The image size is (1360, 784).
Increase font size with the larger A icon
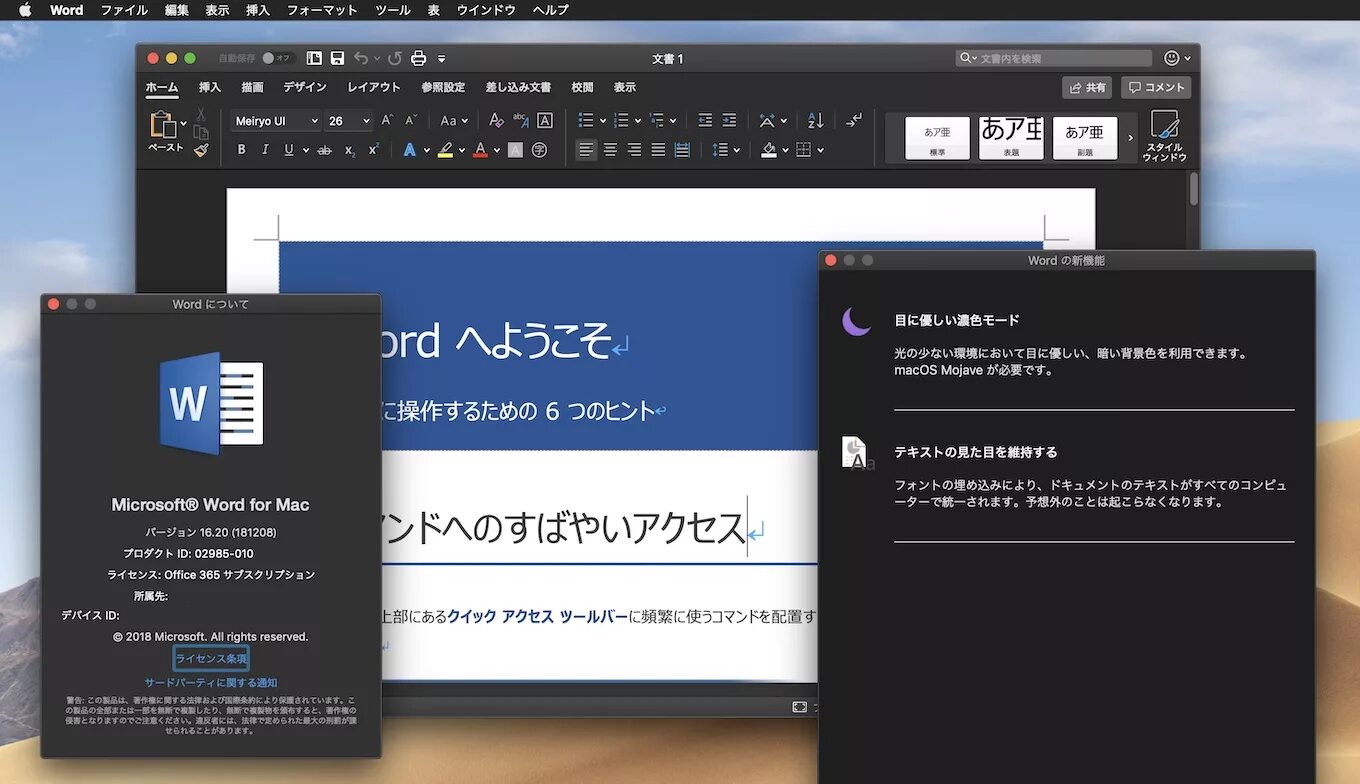tap(387, 121)
